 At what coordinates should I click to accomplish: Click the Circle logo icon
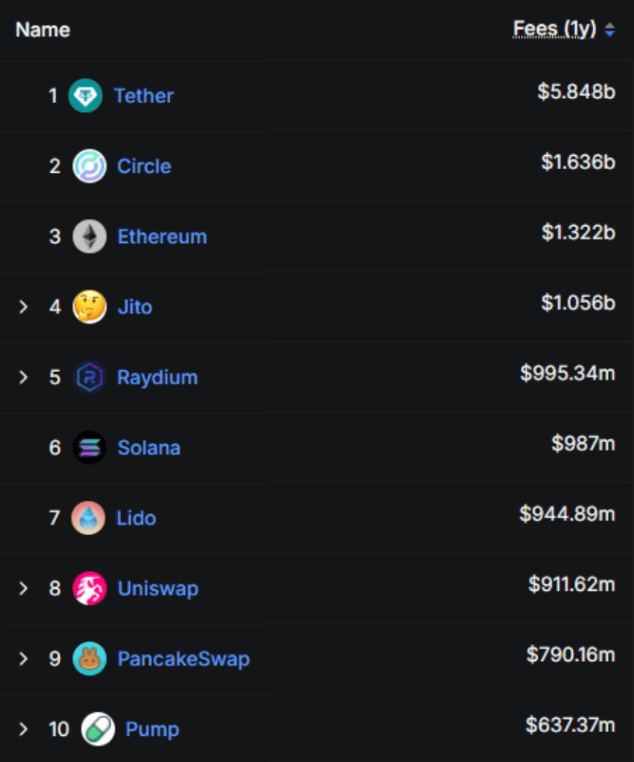(89, 166)
